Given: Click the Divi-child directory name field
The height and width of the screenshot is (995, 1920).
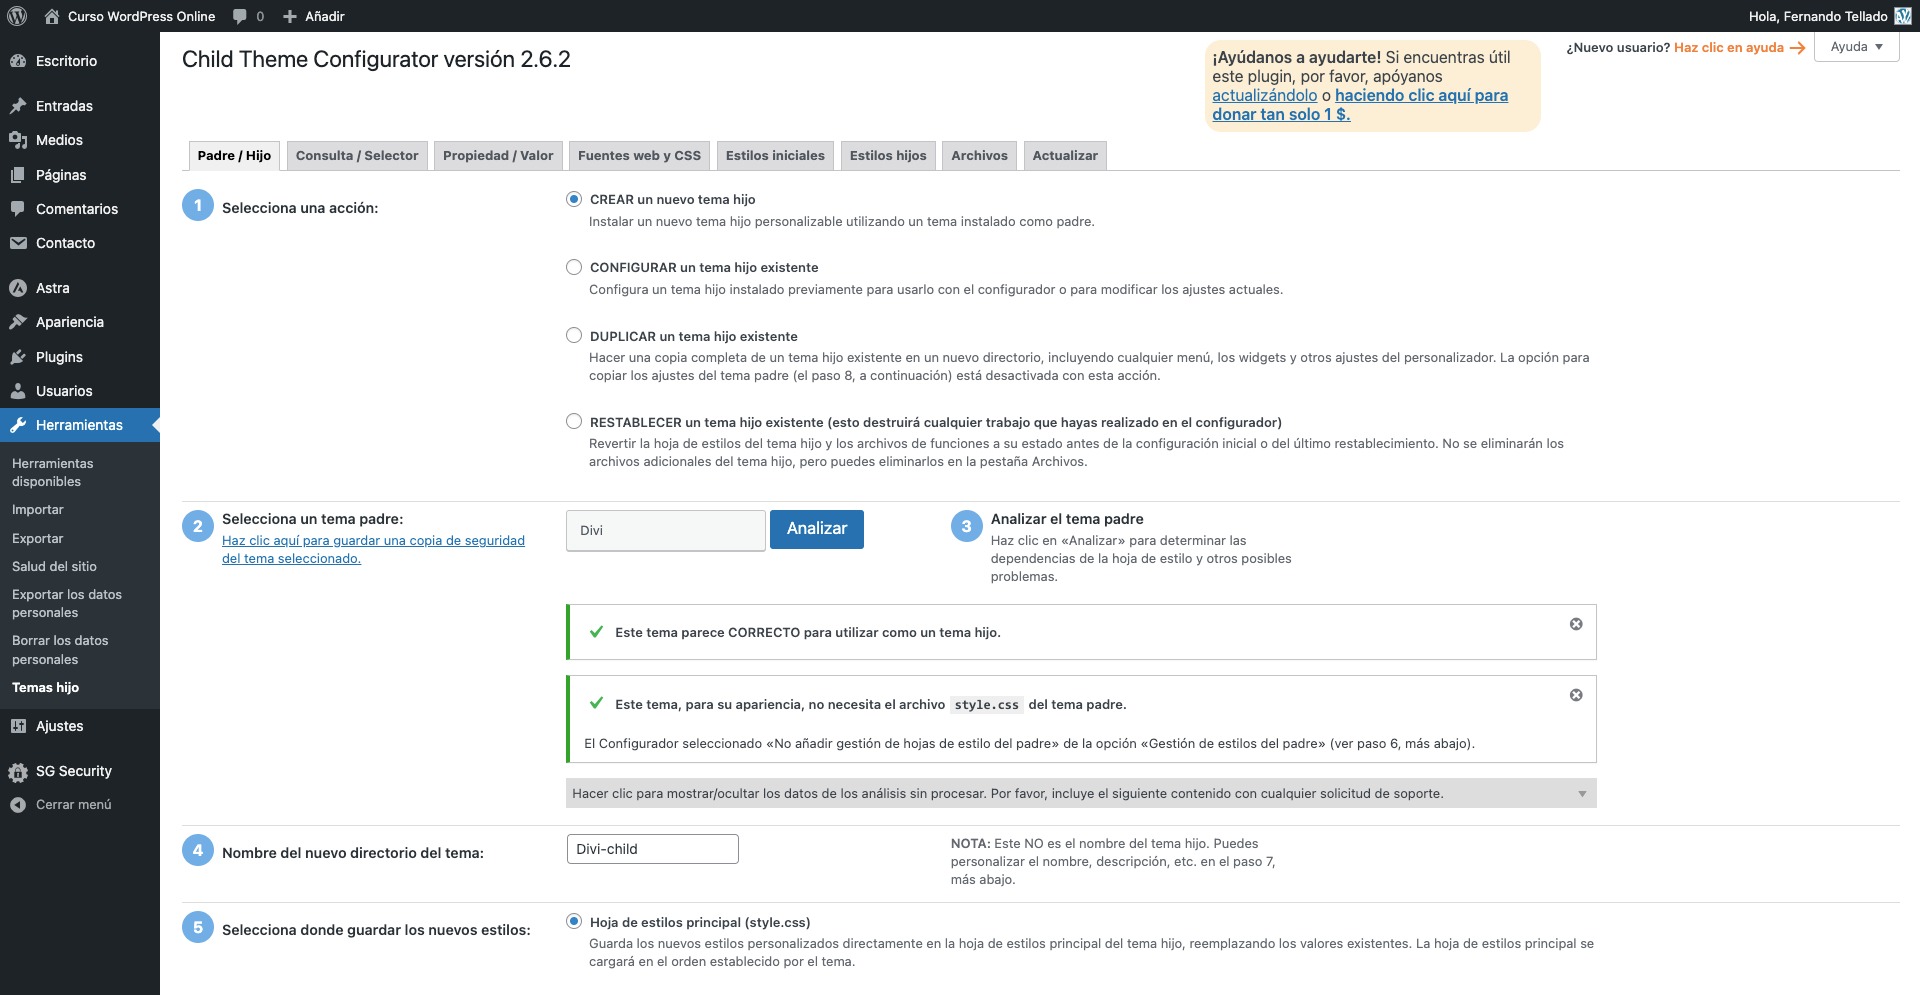Looking at the screenshot, I should pyautogui.click(x=652, y=849).
